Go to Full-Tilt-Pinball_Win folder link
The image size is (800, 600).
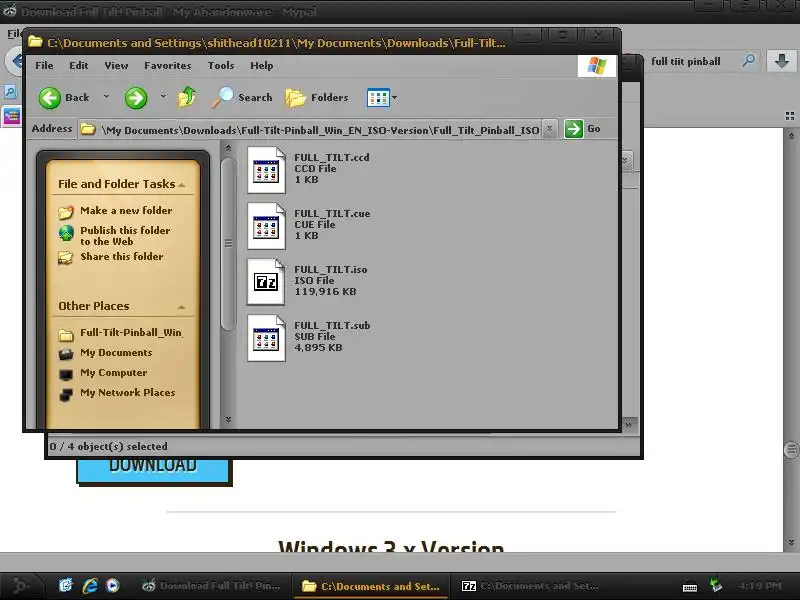[131, 333]
